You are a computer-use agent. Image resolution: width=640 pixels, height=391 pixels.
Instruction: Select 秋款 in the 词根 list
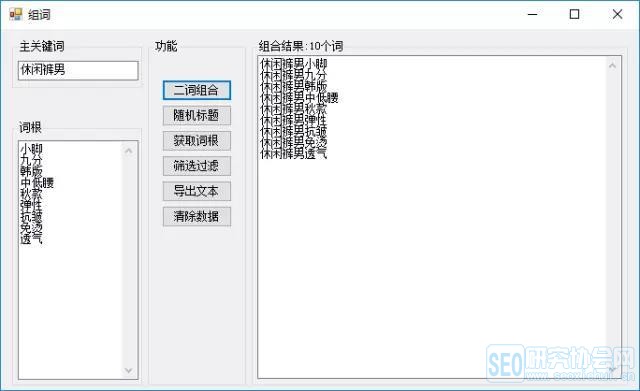click(x=31, y=193)
